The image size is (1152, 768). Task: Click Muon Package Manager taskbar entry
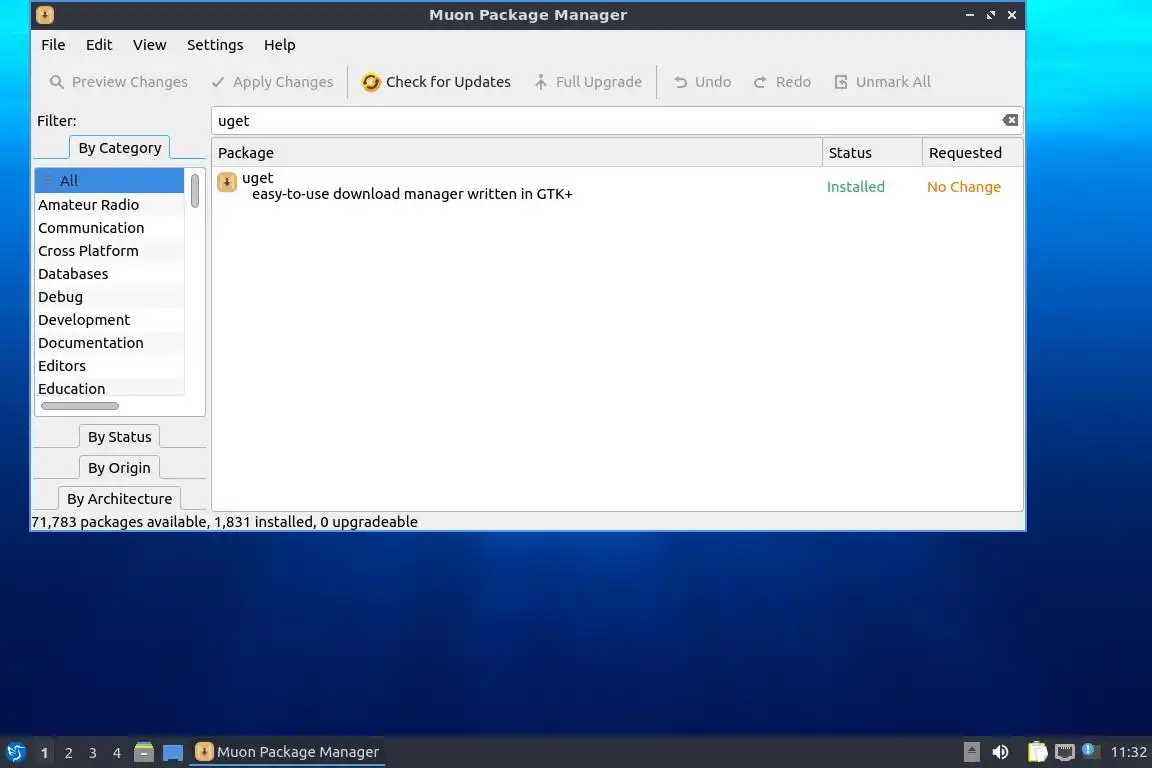coord(287,752)
